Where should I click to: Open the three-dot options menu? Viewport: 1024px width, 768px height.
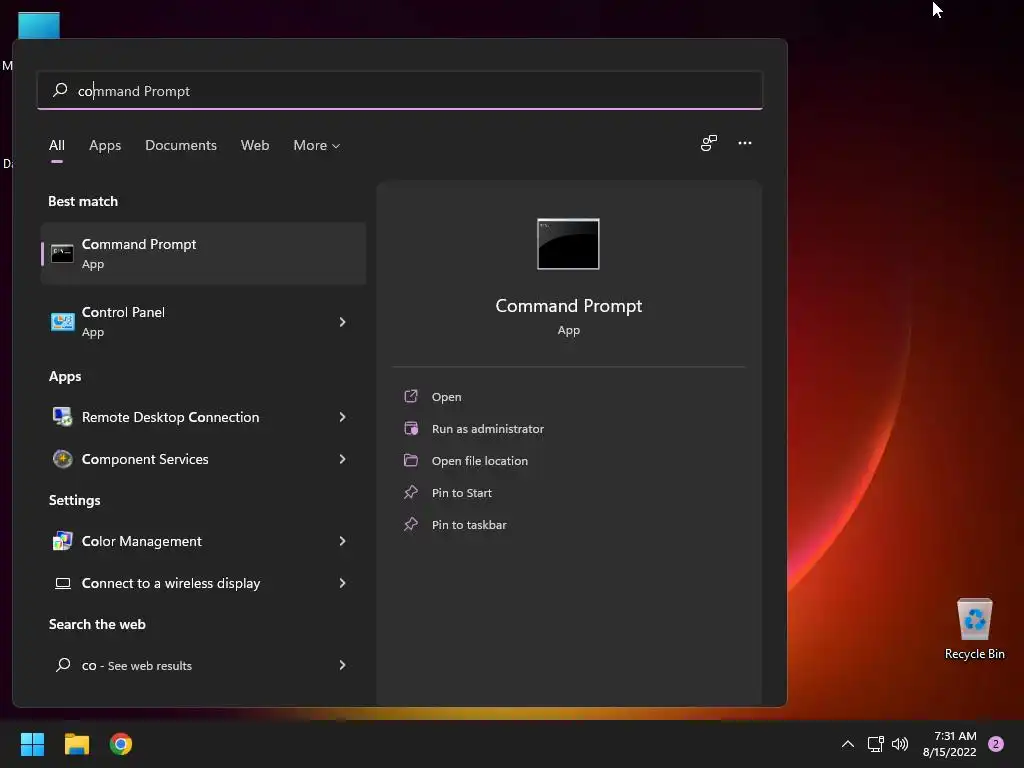pyautogui.click(x=744, y=143)
